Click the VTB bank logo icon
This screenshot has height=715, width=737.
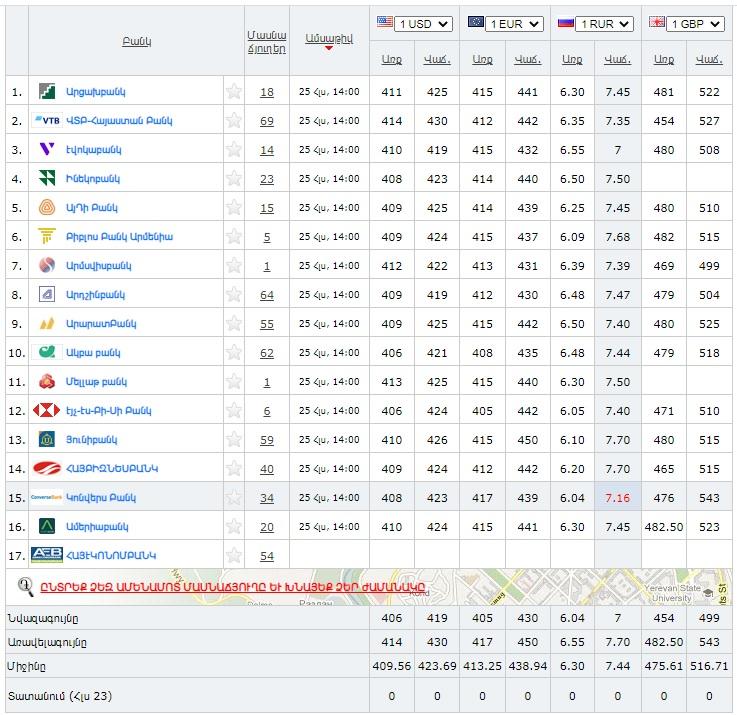point(46,121)
